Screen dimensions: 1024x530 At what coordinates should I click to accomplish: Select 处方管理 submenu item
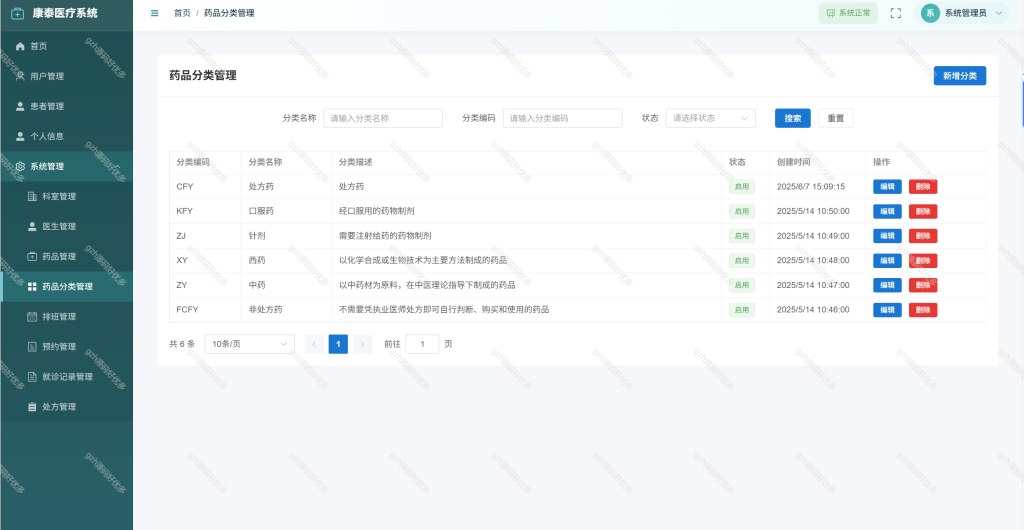tap(67, 407)
